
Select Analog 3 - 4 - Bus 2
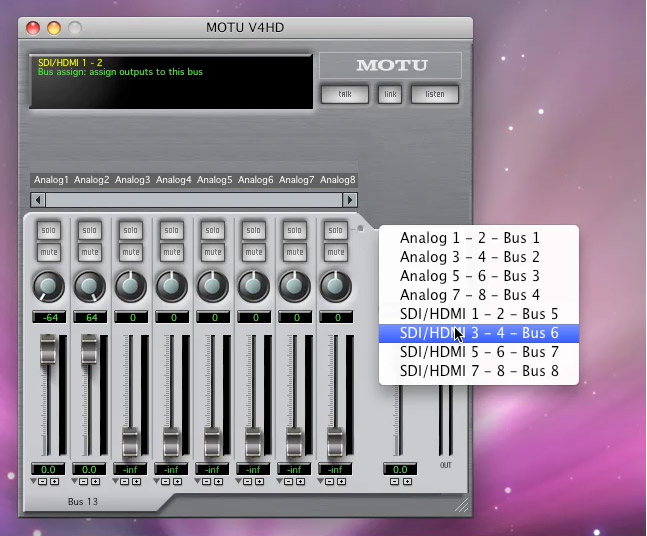click(479, 257)
